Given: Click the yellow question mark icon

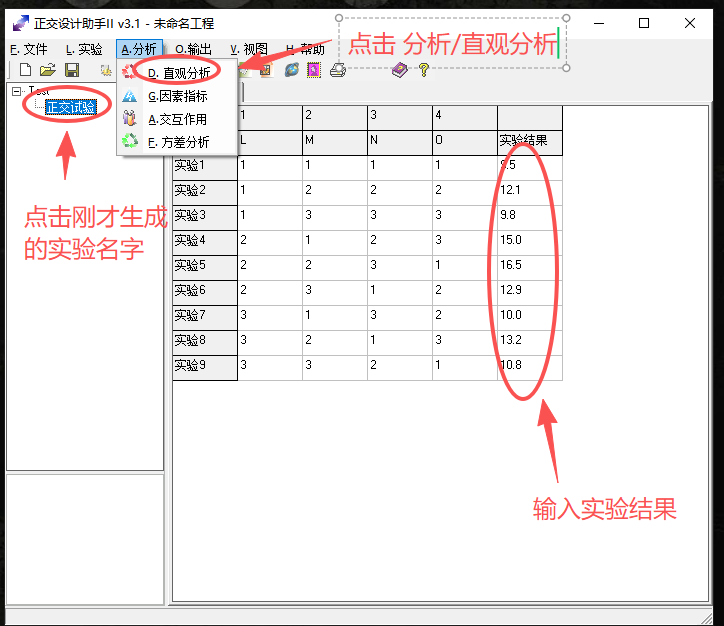Looking at the screenshot, I should click(424, 70).
